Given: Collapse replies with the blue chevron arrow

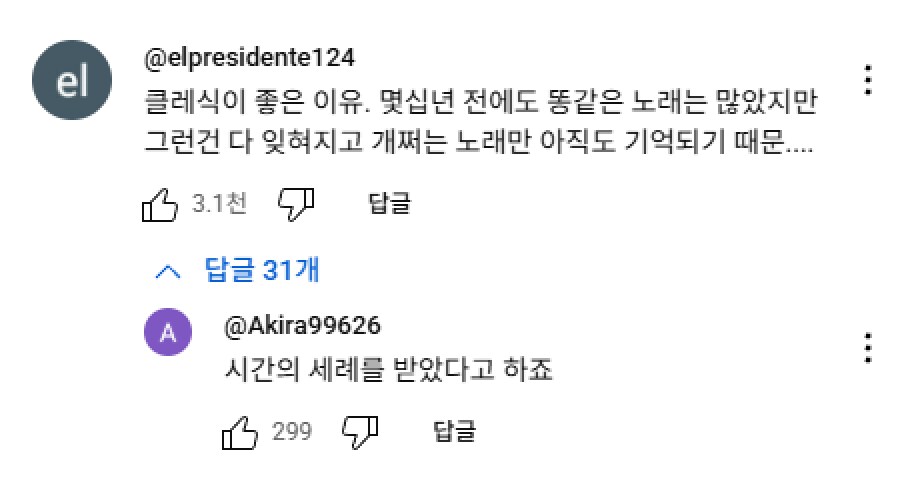Looking at the screenshot, I should tap(168, 270).
